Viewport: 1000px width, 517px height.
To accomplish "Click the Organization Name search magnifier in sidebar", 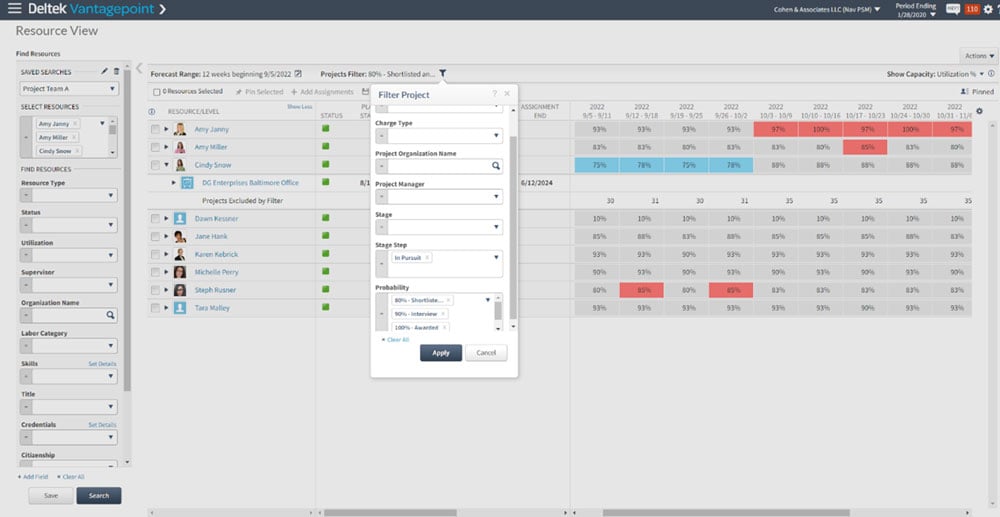I will 110,315.
